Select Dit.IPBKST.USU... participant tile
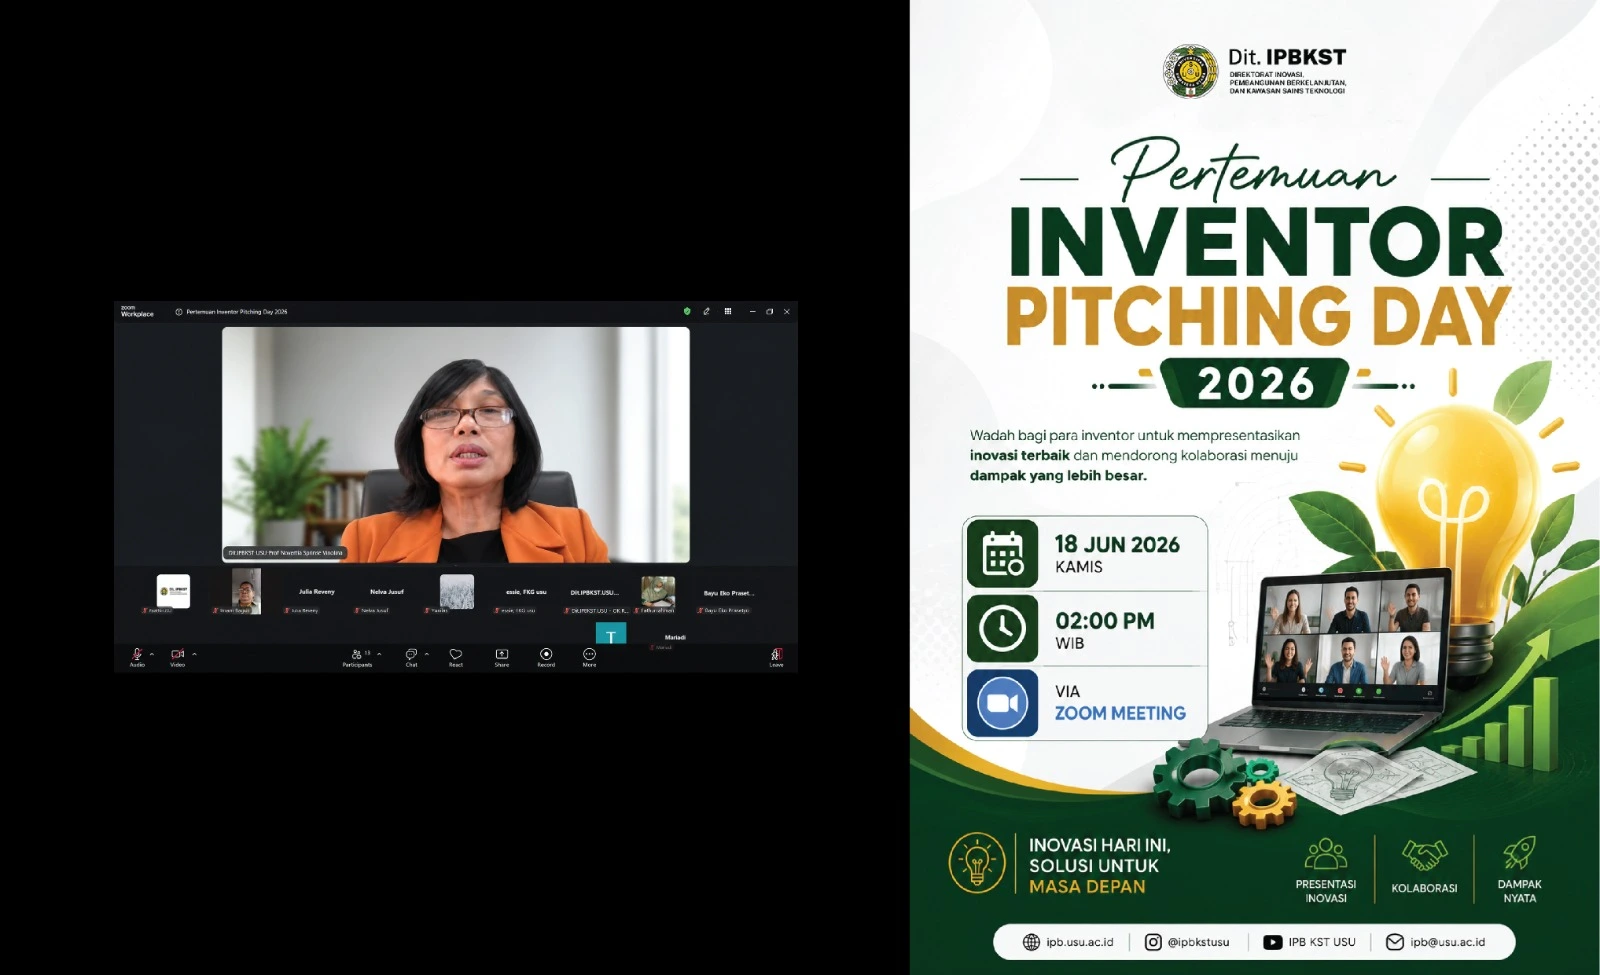 click(595, 592)
